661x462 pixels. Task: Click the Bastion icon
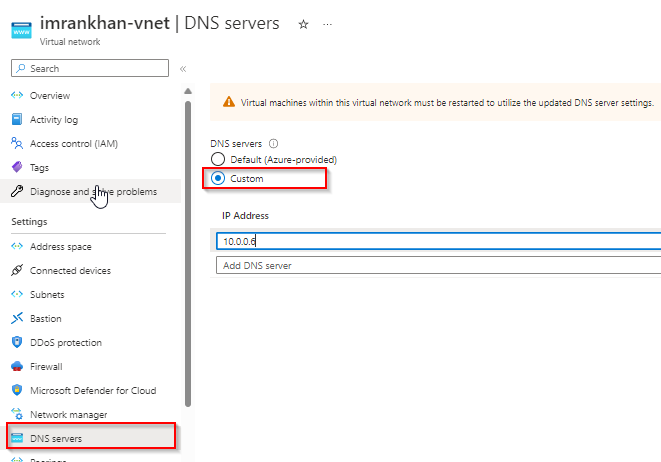17,318
